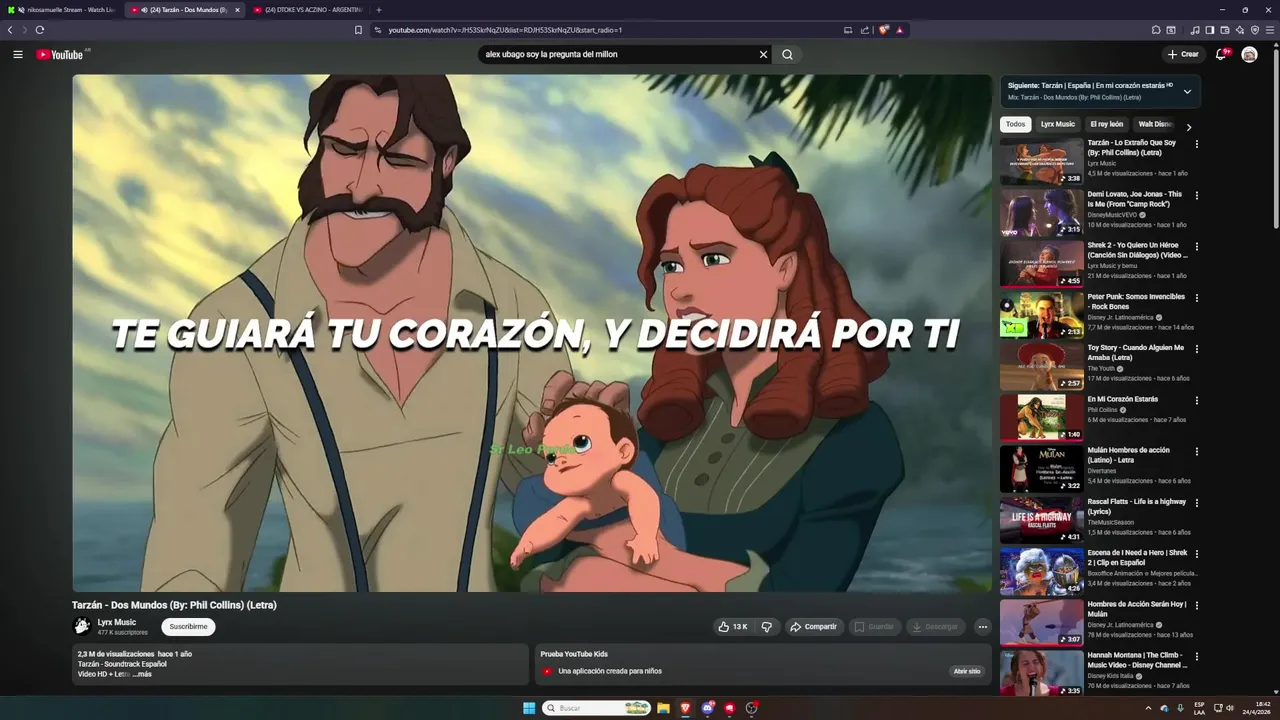This screenshot has width=1280, height=720.
Task: Open the account avatar menu
Action: point(1249,54)
